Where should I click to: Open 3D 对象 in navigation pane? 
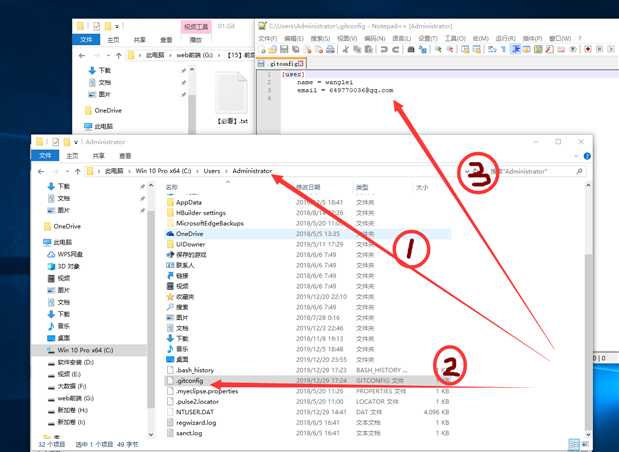click(69, 266)
